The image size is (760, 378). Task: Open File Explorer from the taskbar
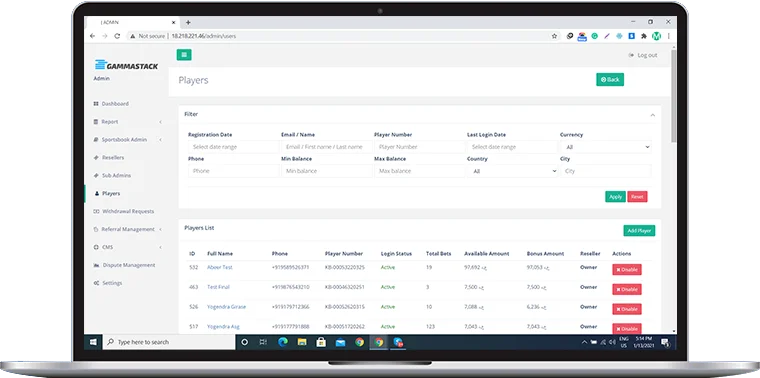(x=301, y=342)
